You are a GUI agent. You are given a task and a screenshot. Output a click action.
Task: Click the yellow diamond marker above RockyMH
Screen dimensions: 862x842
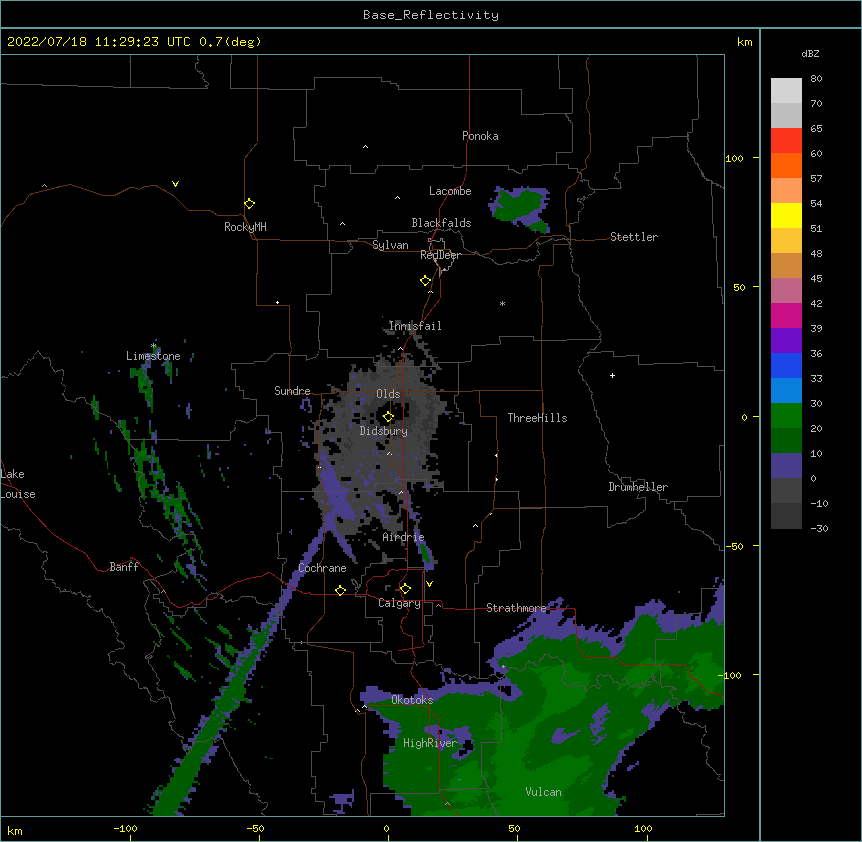coord(249,204)
